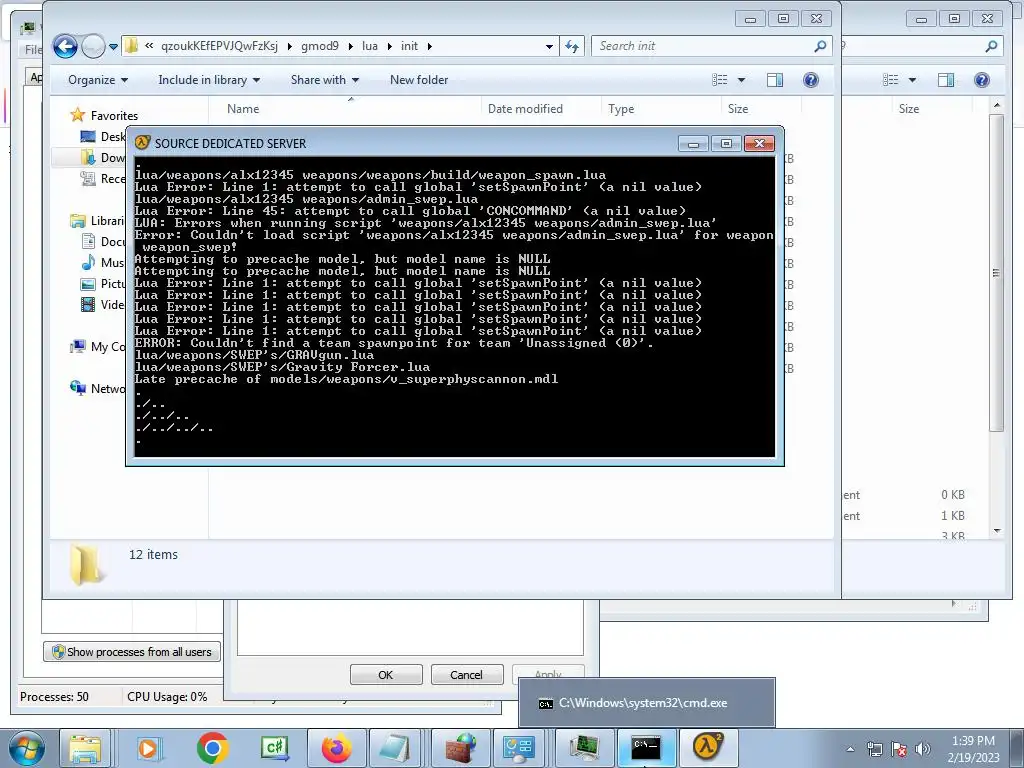
Task: Show hidden tray icons arrow
Action: tap(850, 749)
